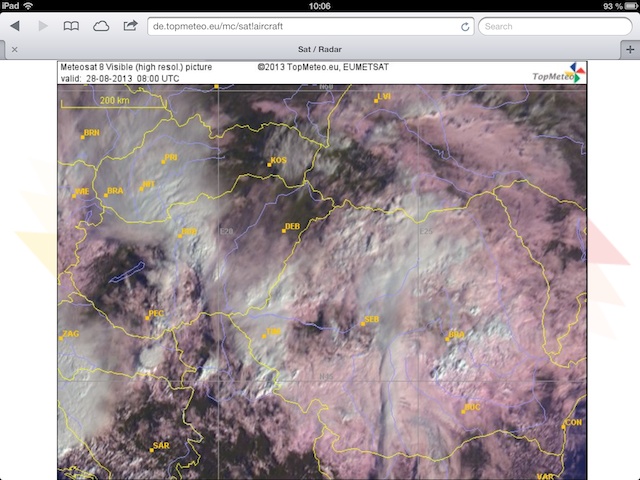The height and width of the screenshot is (480, 640).
Task: Tap the Wi-Fi status icon
Action: click(28, 6)
